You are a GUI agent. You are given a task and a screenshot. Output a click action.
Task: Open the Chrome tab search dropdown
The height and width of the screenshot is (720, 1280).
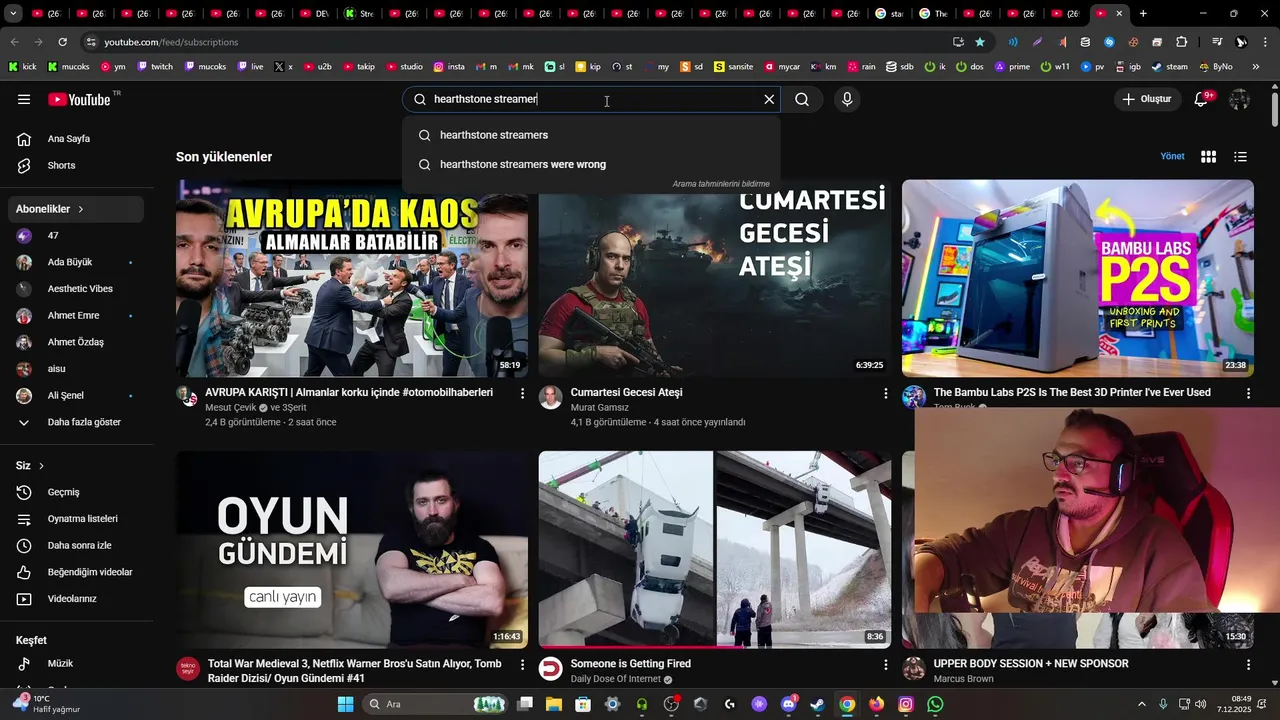(x=14, y=14)
